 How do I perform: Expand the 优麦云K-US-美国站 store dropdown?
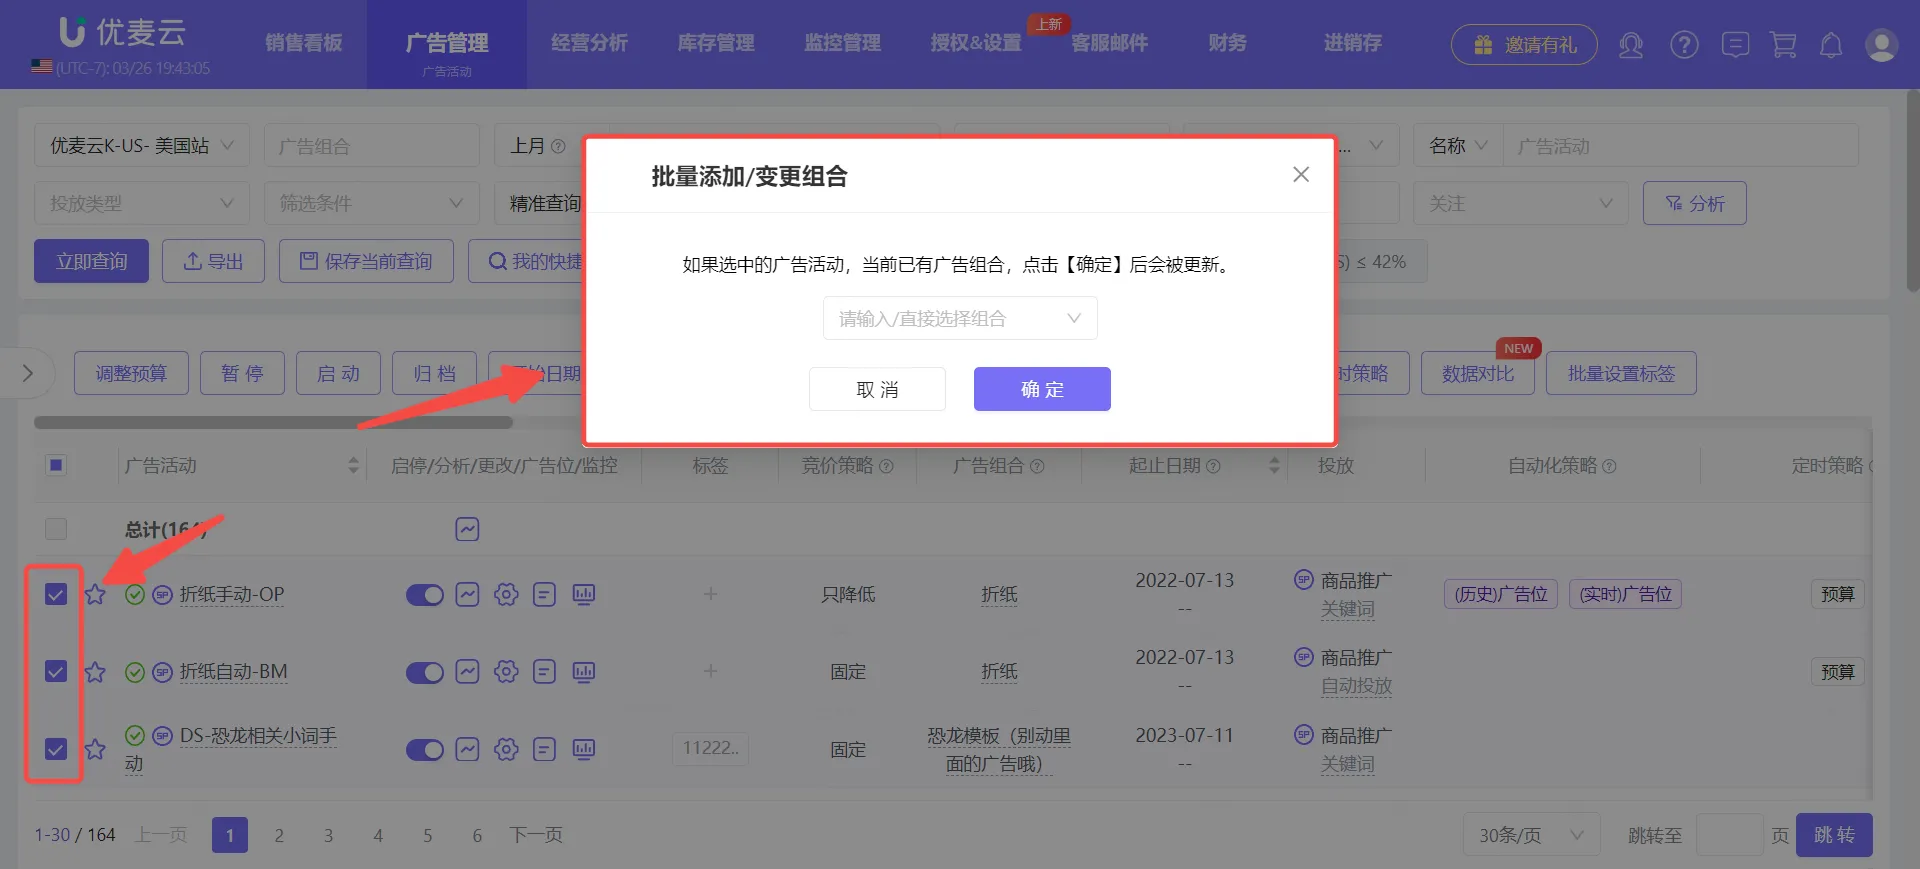pos(142,146)
